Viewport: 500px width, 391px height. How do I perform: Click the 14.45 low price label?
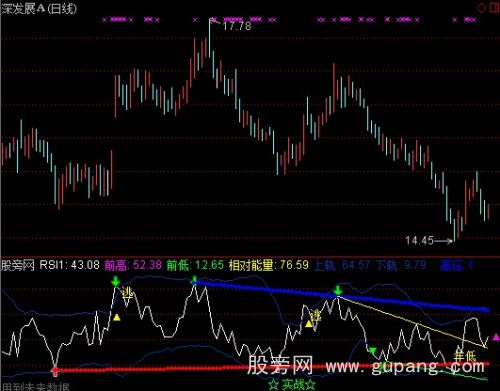point(419,240)
